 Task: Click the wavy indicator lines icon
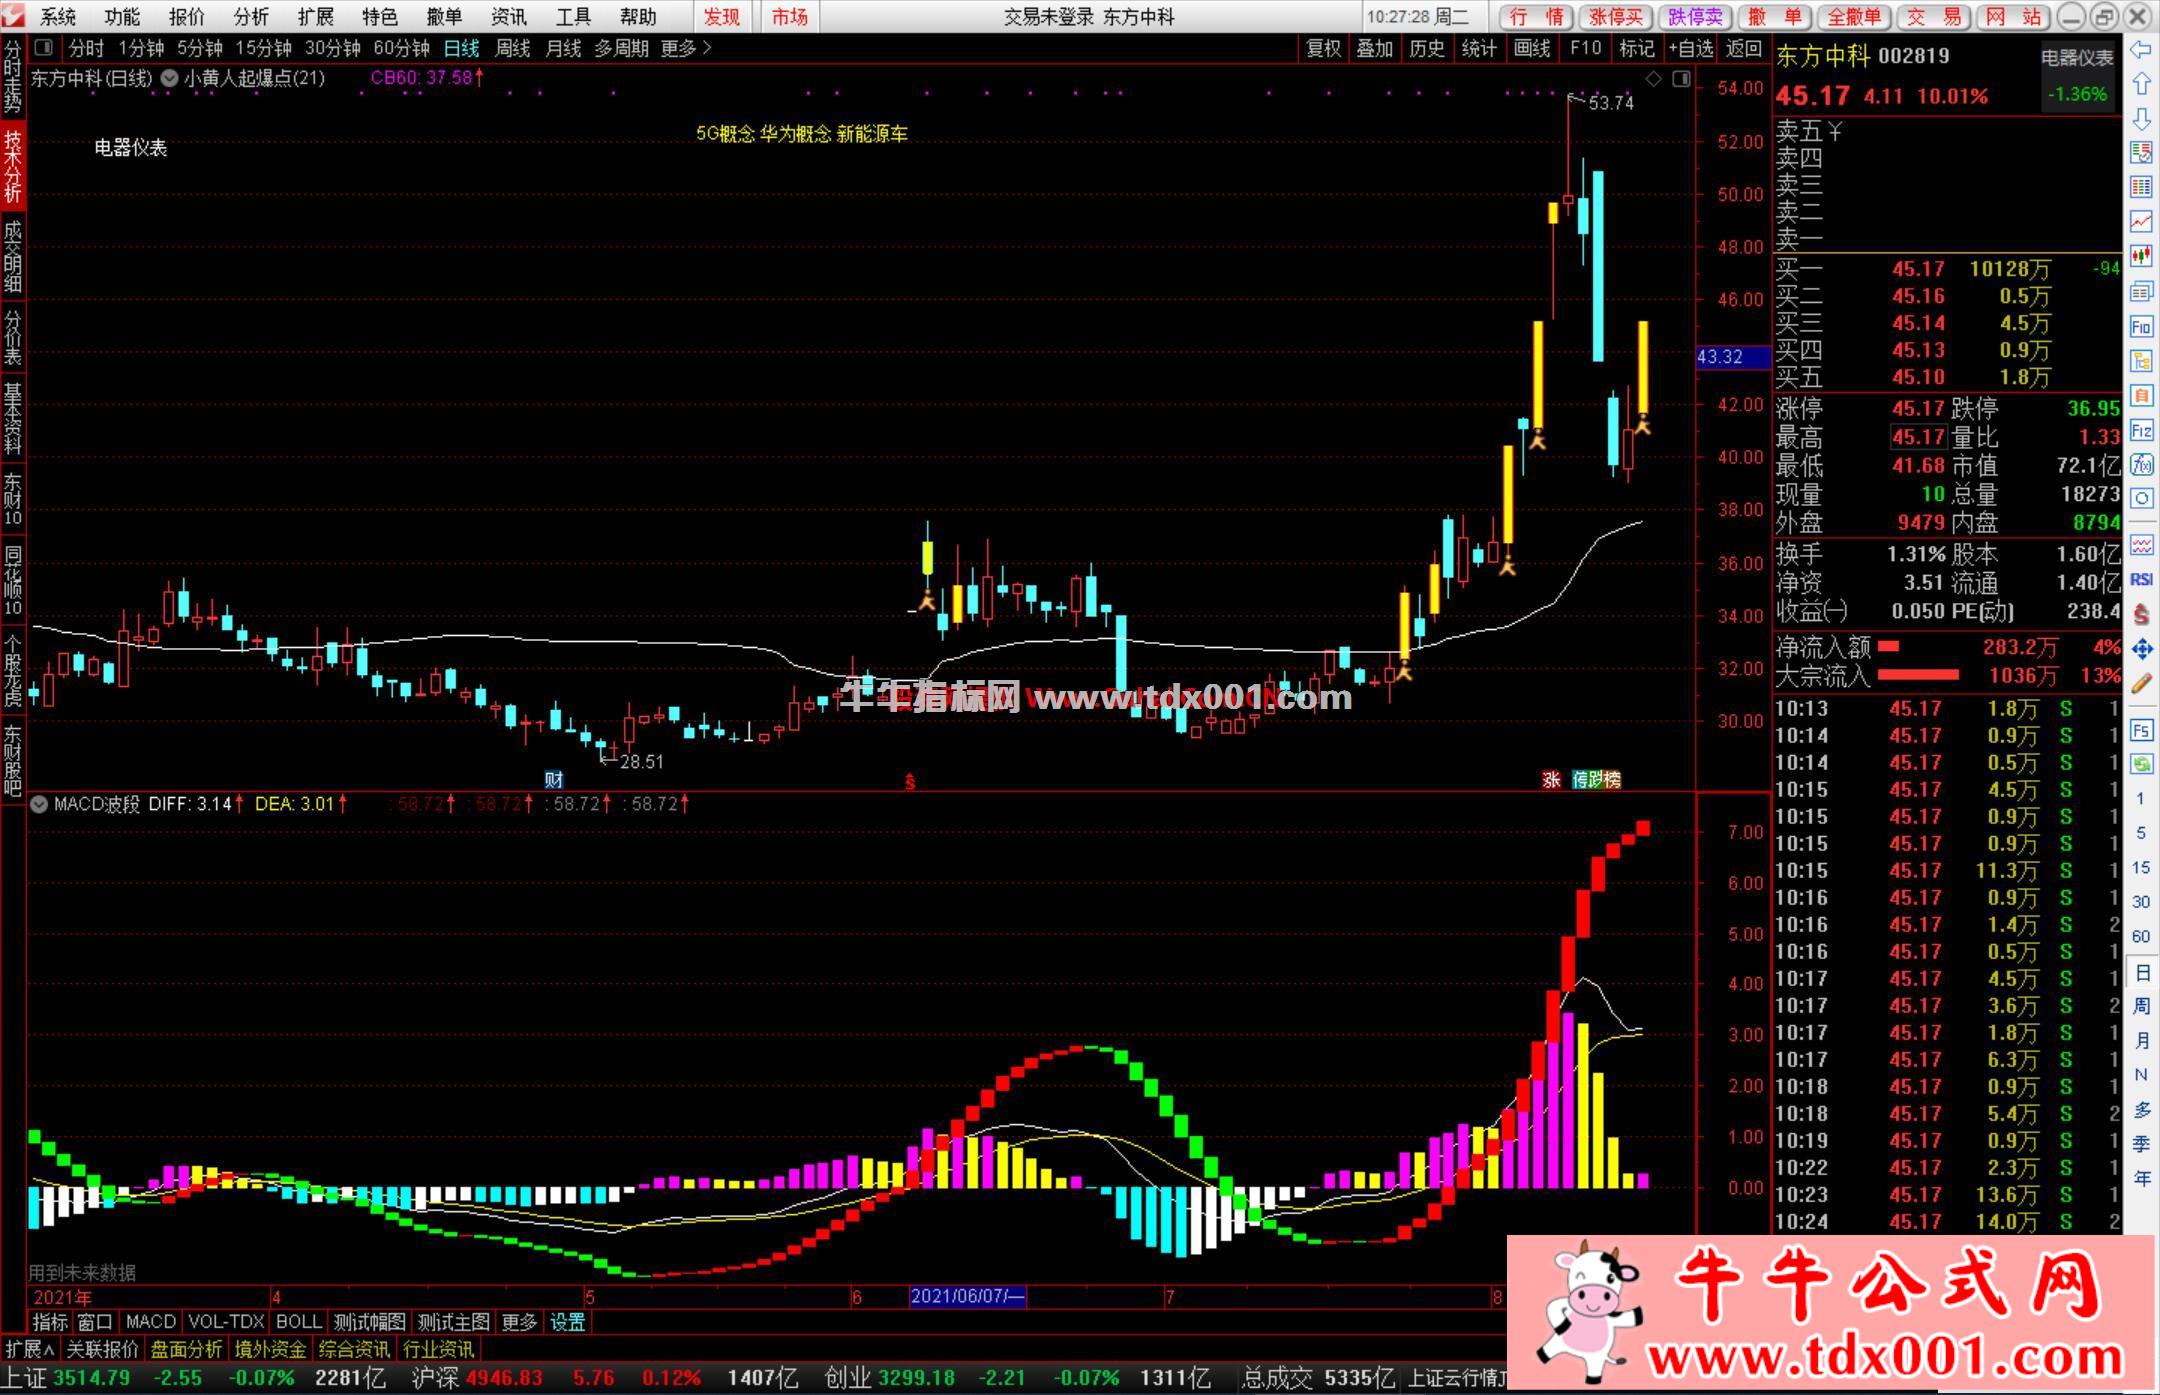click(x=2141, y=545)
